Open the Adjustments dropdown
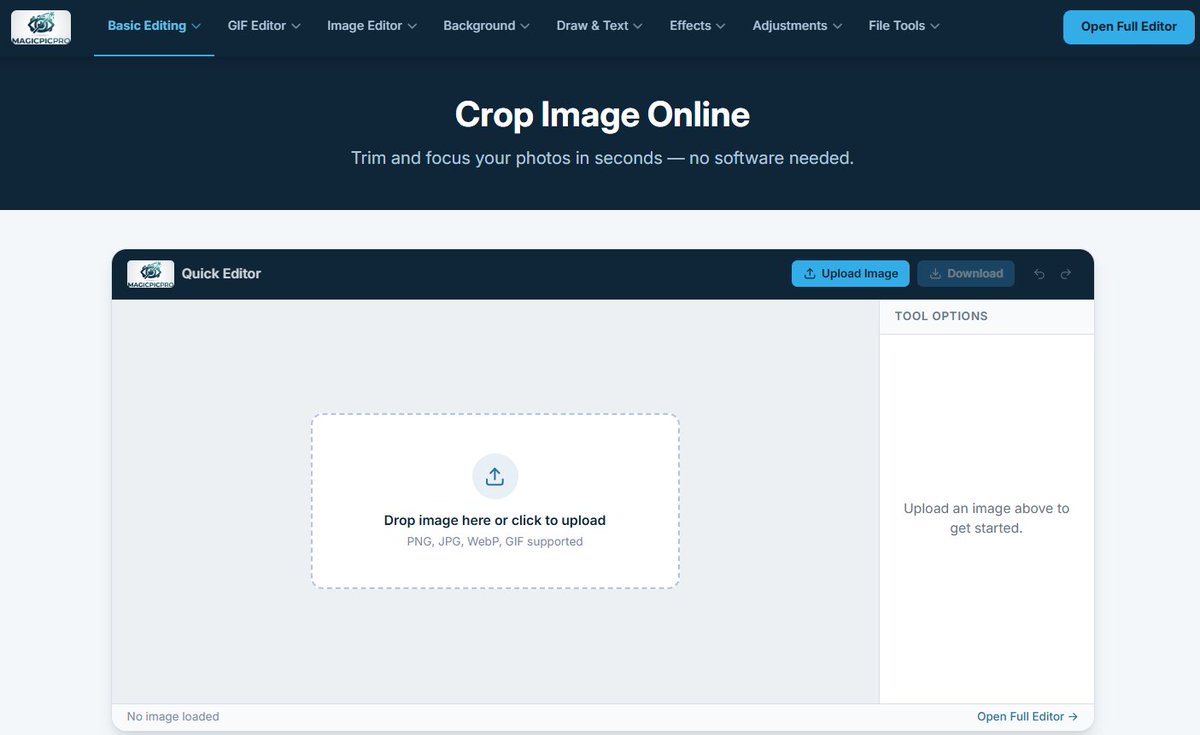The height and width of the screenshot is (735, 1200). click(797, 26)
